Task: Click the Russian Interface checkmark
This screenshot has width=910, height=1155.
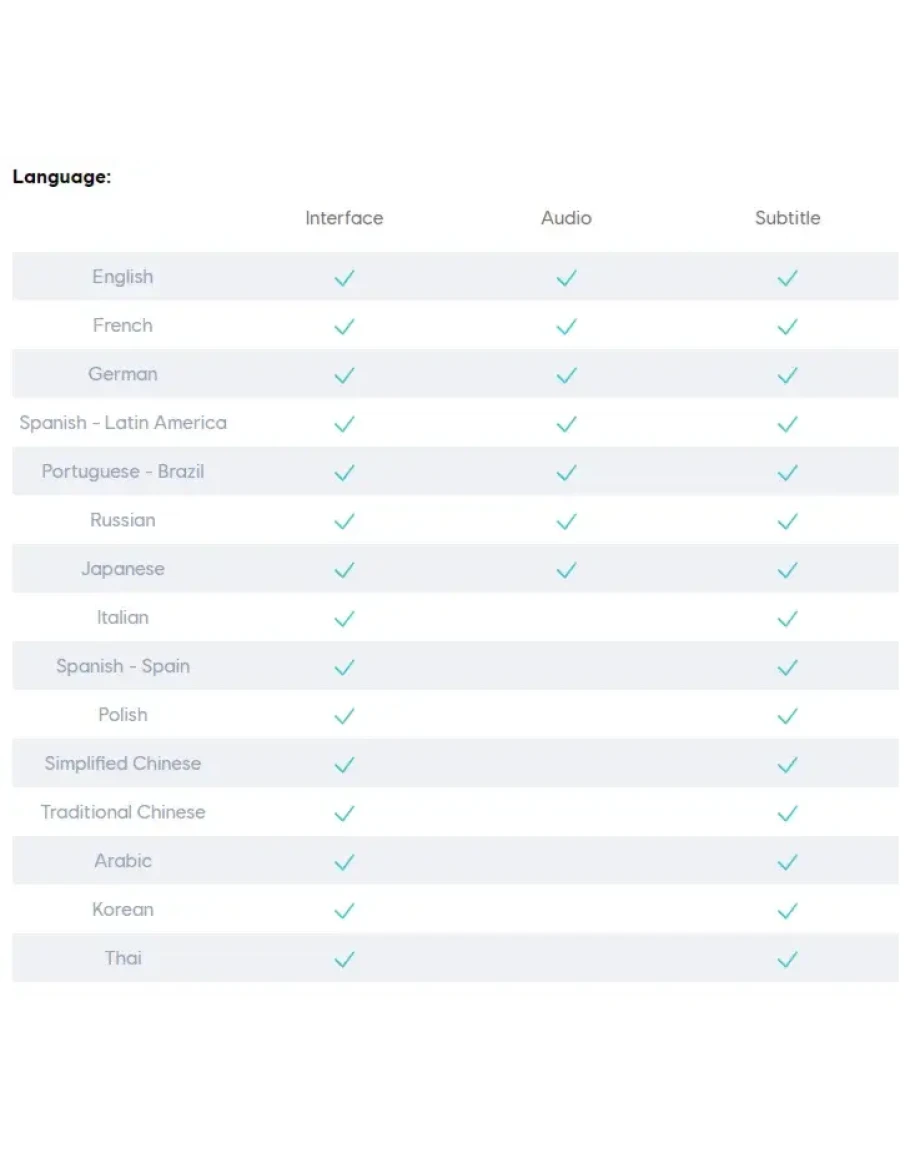Action: pyautogui.click(x=344, y=521)
